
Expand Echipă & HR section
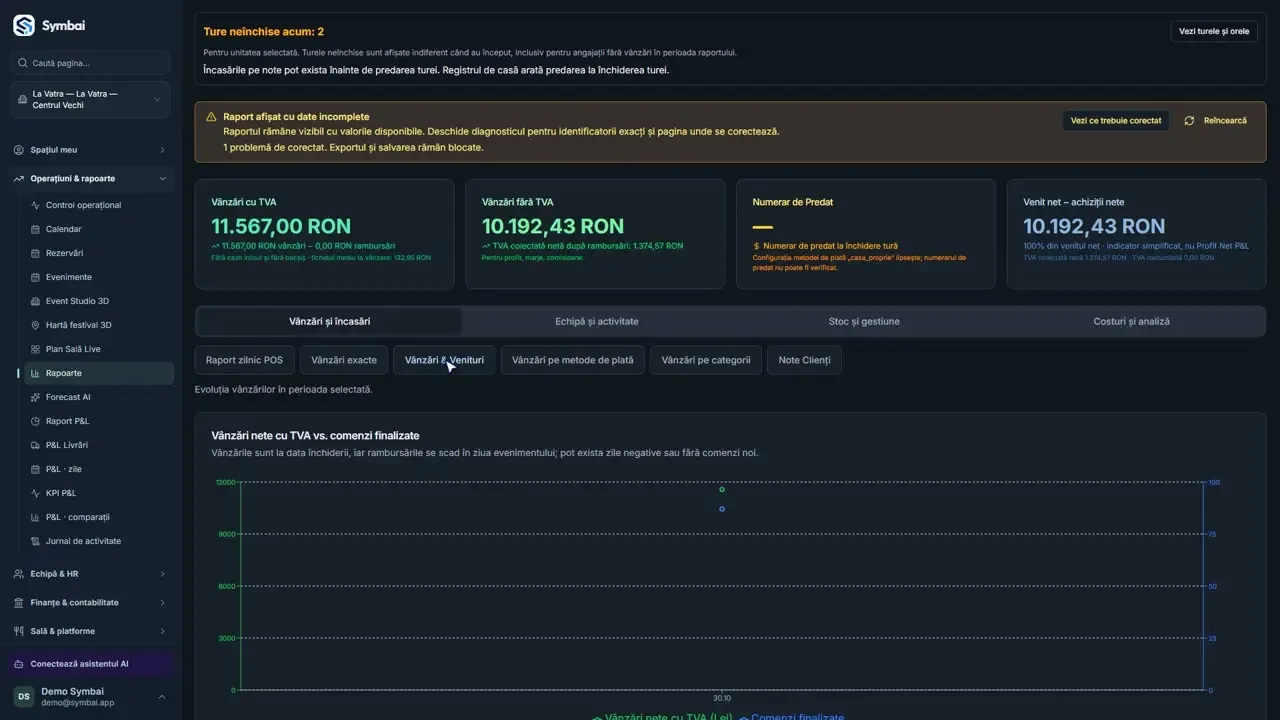pyautogui.click(x=90, y=574)
